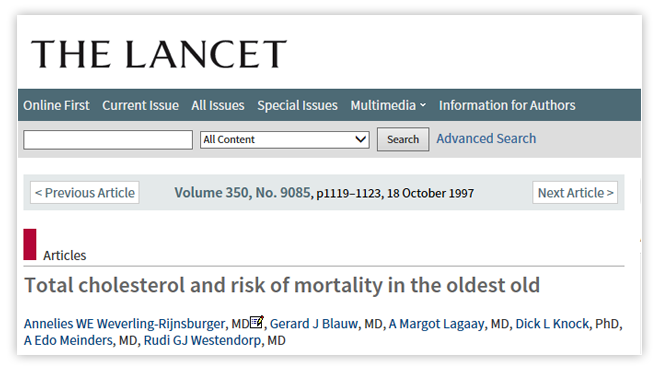Select Special Issues in navigation bar
659x369 pixels.
[297, 105]
